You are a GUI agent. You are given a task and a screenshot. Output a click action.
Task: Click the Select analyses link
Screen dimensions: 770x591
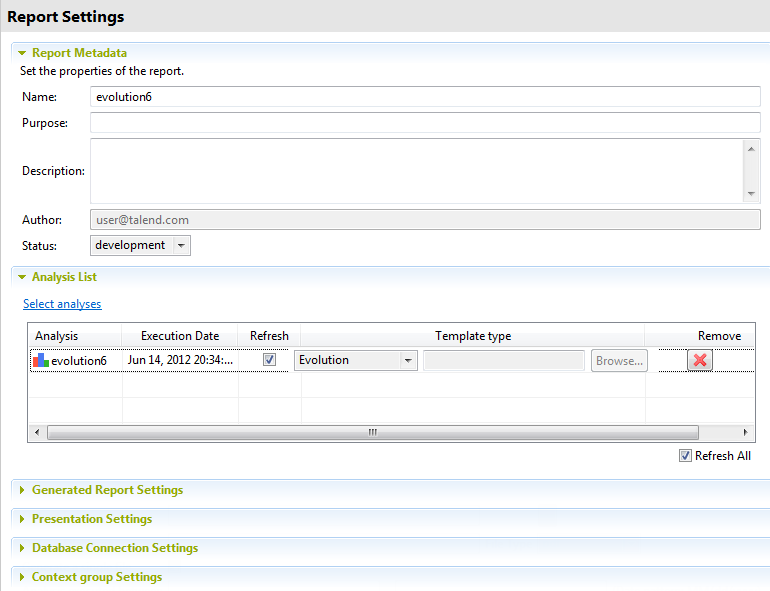click(62, 304)
